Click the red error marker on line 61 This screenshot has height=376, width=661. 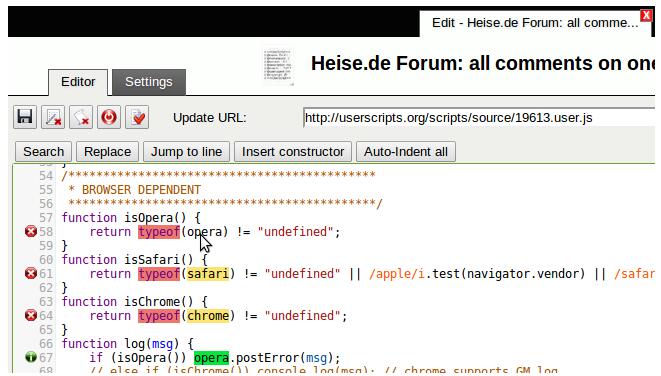click(31, 274)
